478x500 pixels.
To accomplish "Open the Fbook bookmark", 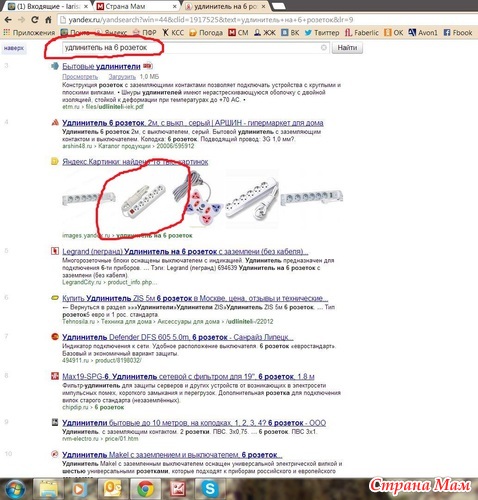I will pos(458,33).
